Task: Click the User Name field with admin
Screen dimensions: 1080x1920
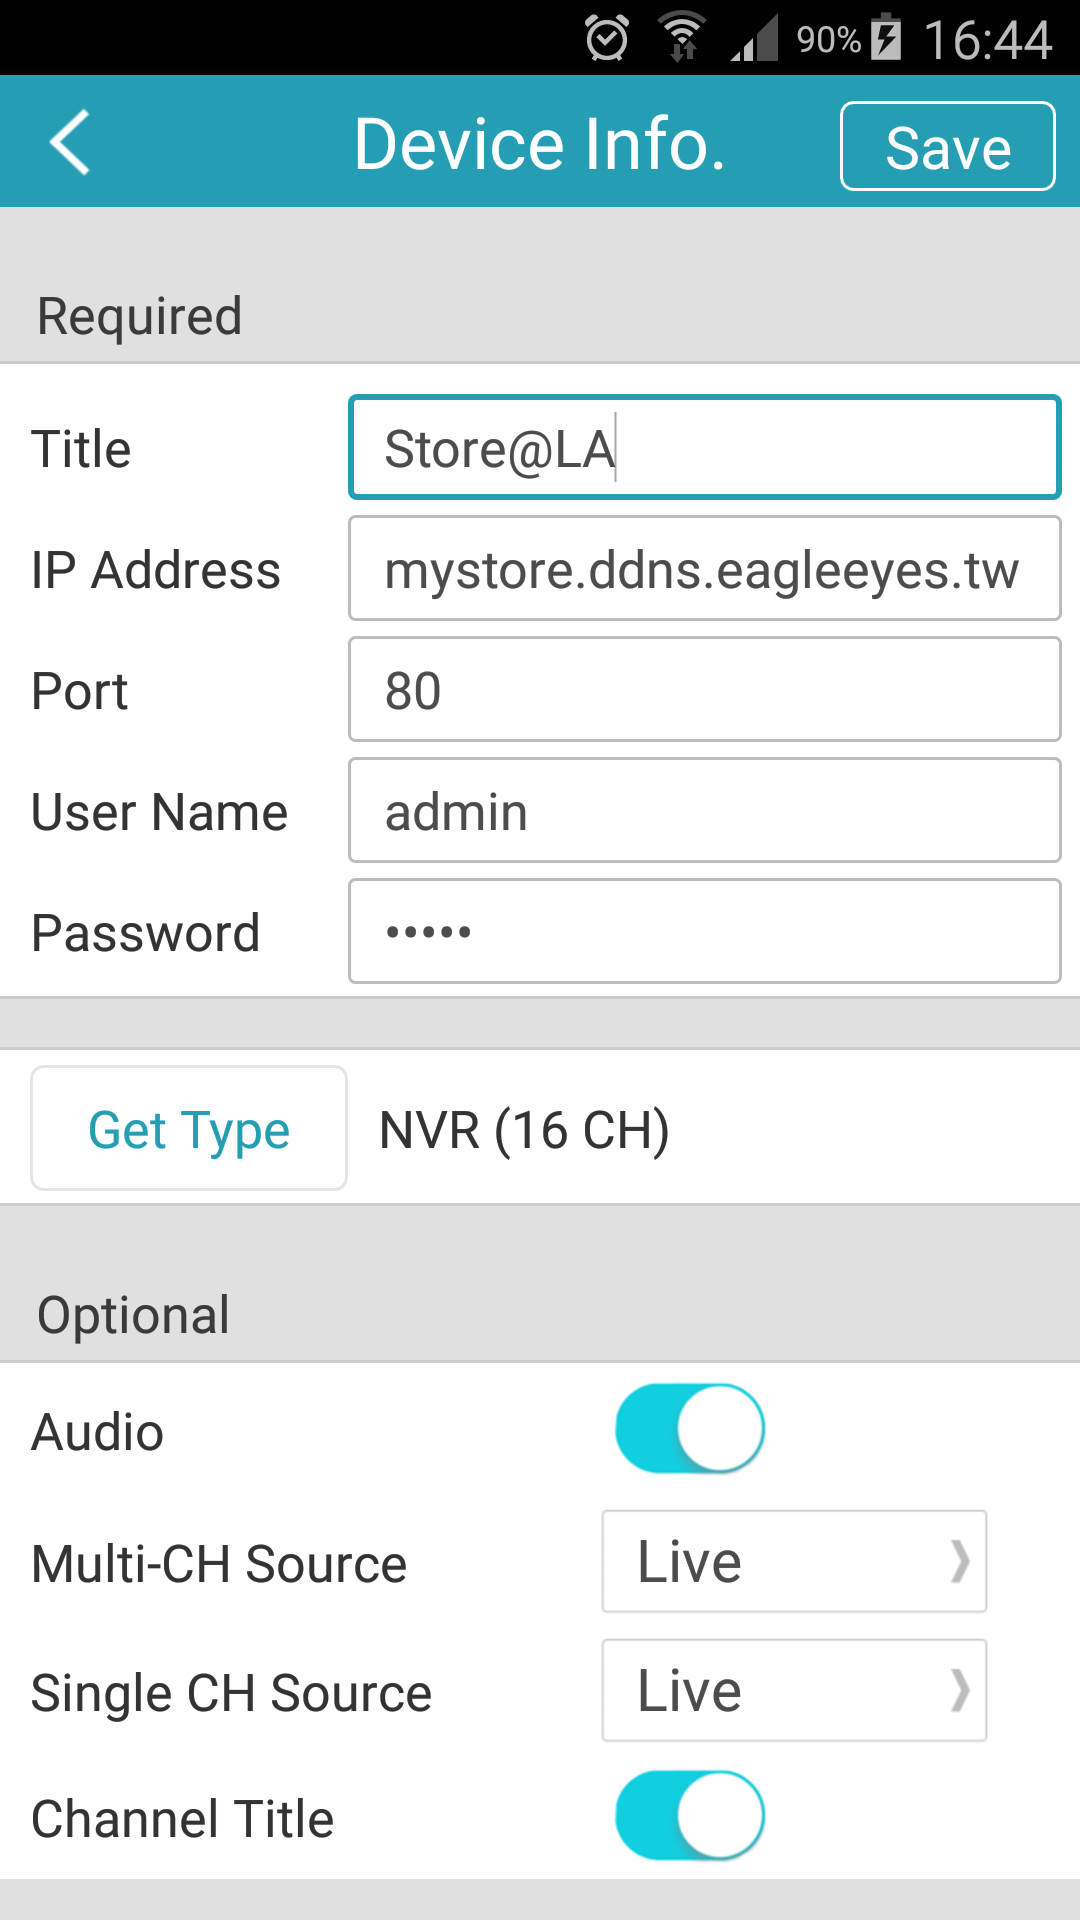Action: [705, 810]
